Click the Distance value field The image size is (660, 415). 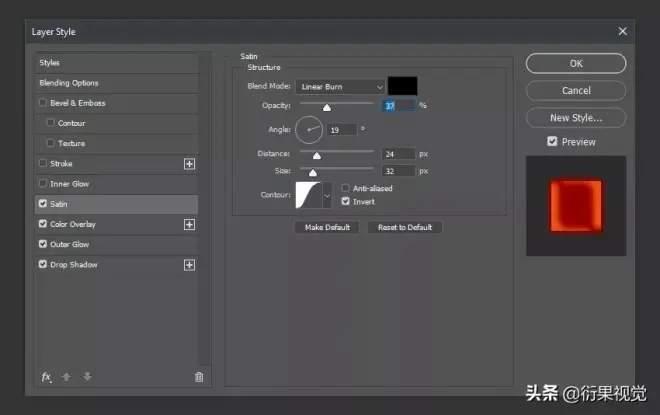[x=398, y=154]
